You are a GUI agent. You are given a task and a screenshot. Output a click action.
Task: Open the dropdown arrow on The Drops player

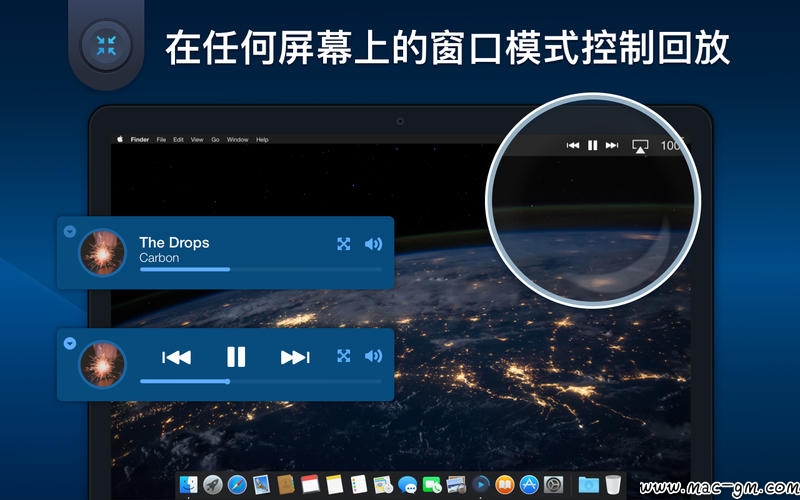point(70,232)
